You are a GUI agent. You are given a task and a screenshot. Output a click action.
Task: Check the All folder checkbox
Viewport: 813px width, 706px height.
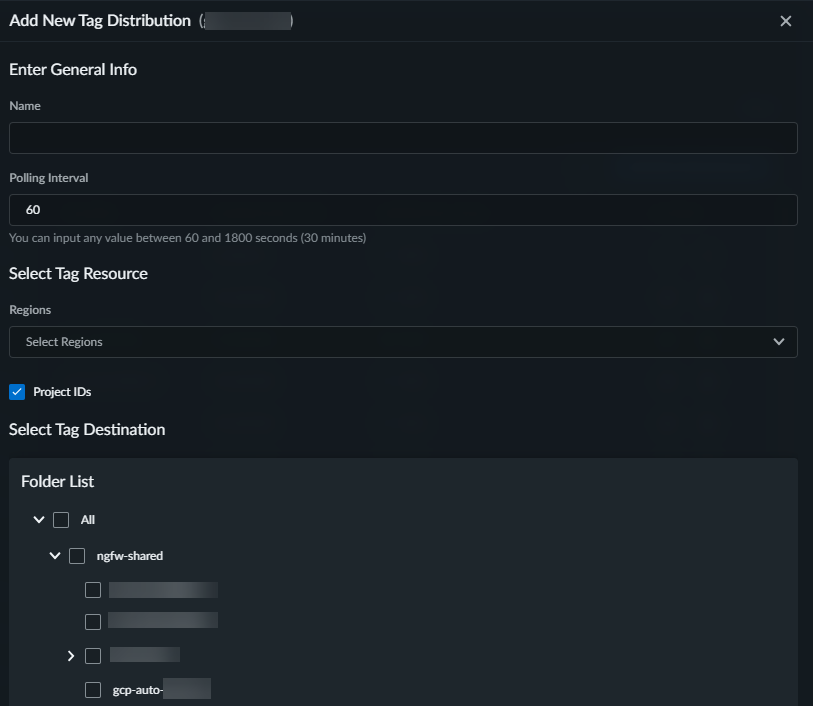(x=61, y=520)
